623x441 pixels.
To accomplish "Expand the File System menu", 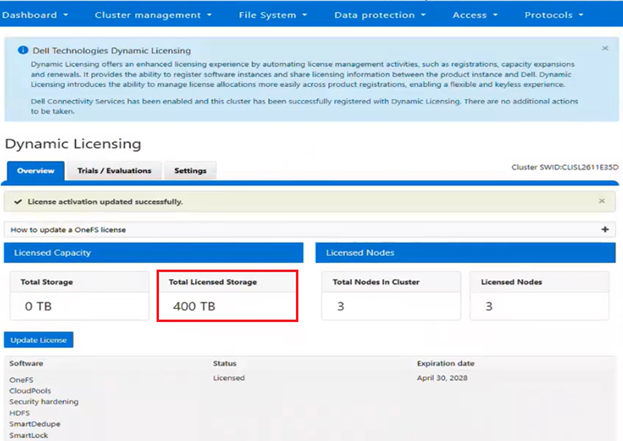I will (273, 15).
